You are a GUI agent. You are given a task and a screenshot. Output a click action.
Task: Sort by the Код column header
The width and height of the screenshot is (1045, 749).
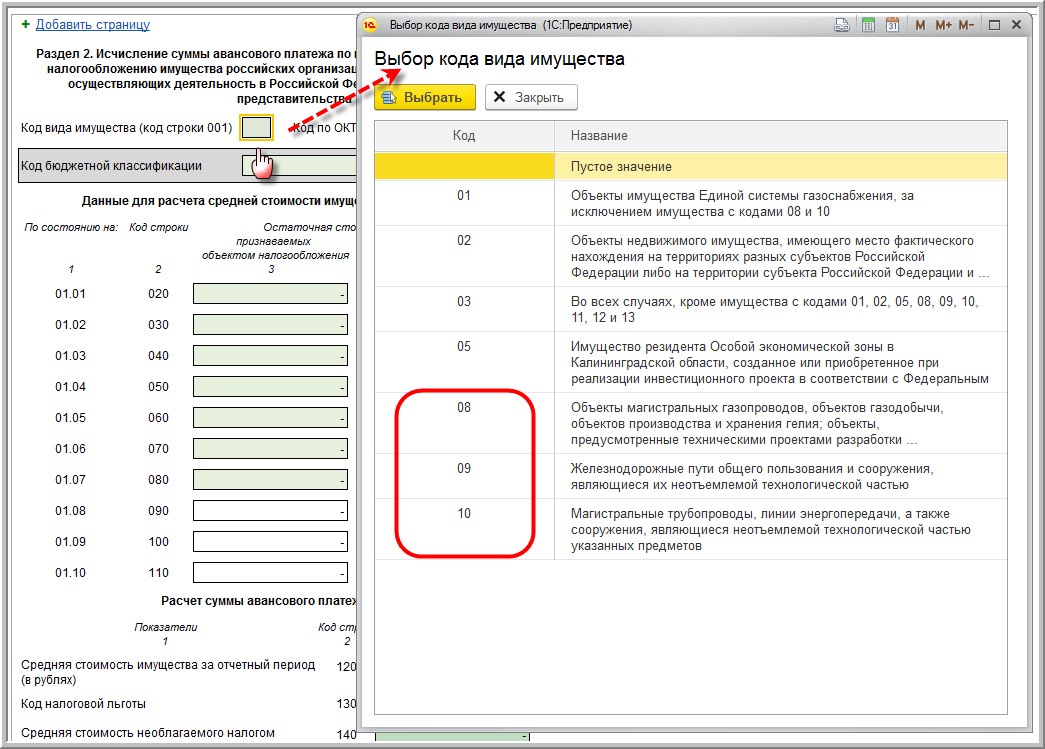click(x=464, y=135)
